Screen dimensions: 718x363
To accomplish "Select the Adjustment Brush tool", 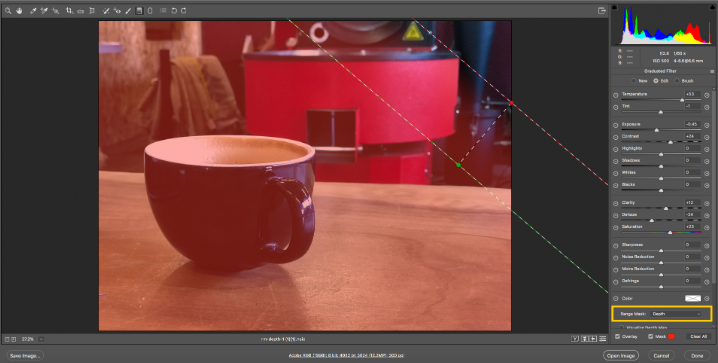I will pos(128,11).
